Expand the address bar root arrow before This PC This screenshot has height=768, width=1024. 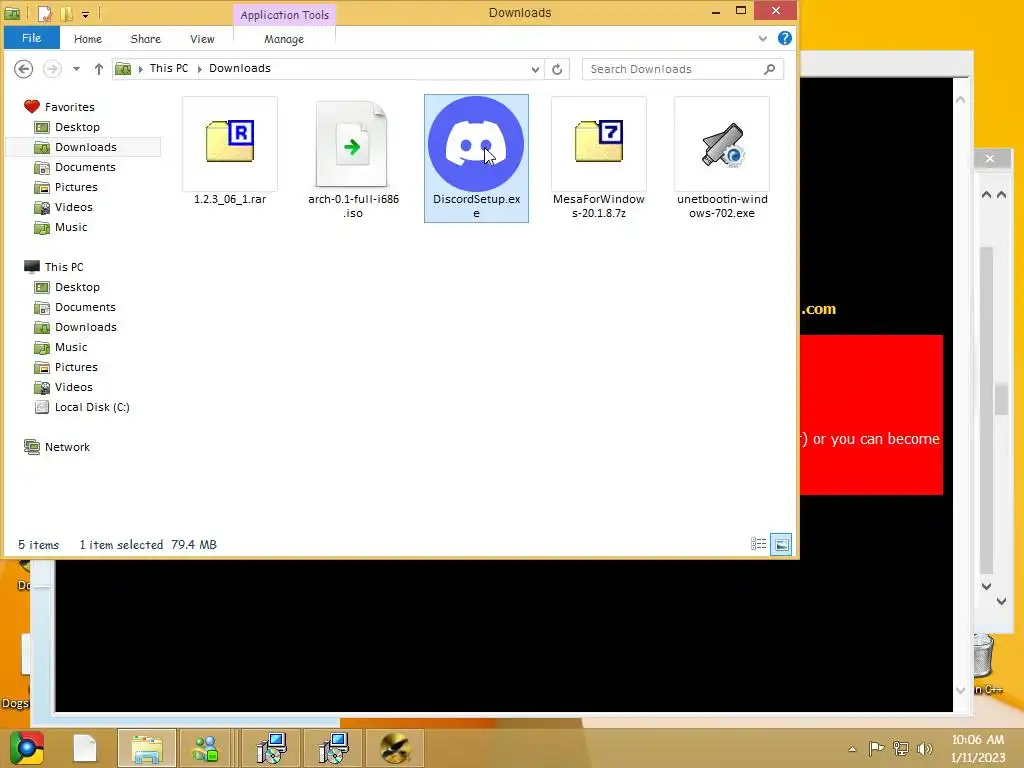pos(140,69)
